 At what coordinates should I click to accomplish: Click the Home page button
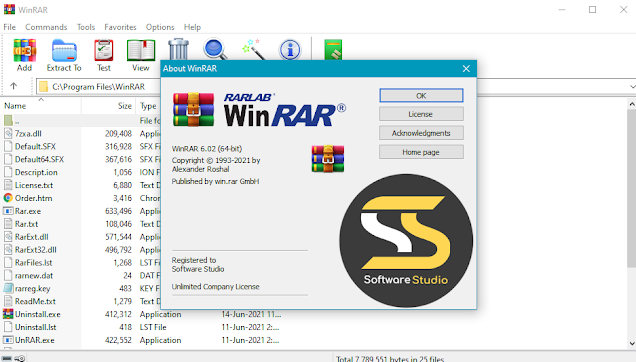421,152
